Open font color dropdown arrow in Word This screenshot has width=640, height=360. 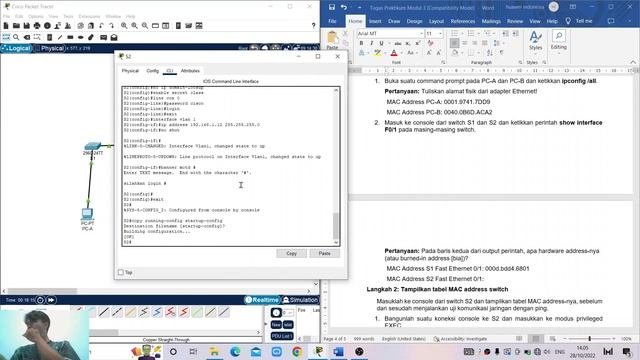[401, 53]
